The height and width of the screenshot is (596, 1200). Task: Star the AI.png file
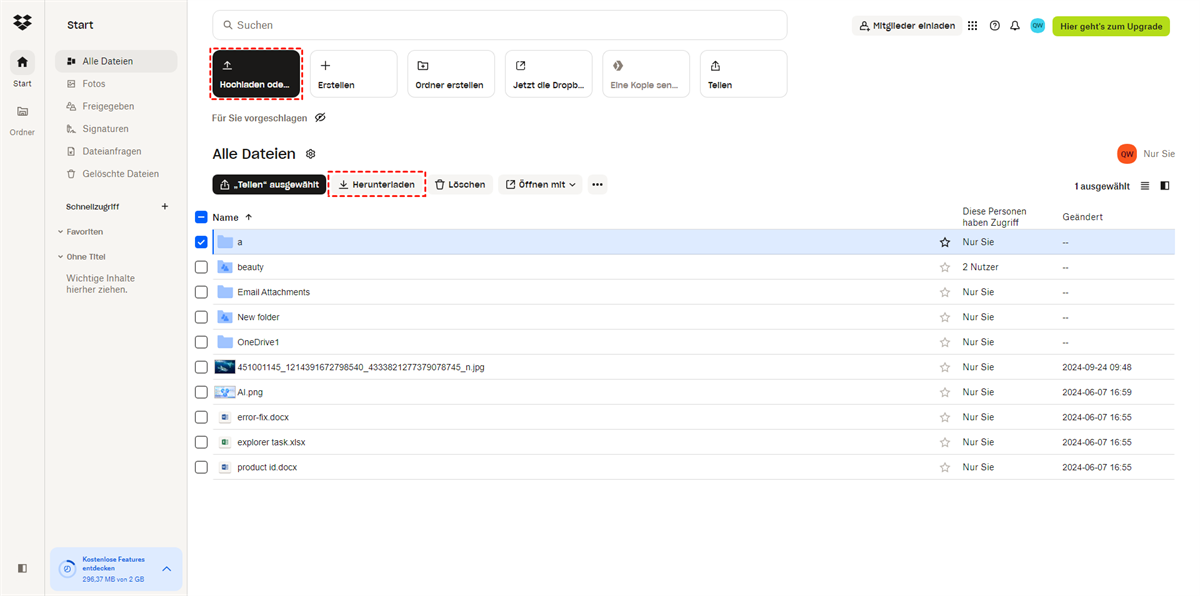point(944,392)
